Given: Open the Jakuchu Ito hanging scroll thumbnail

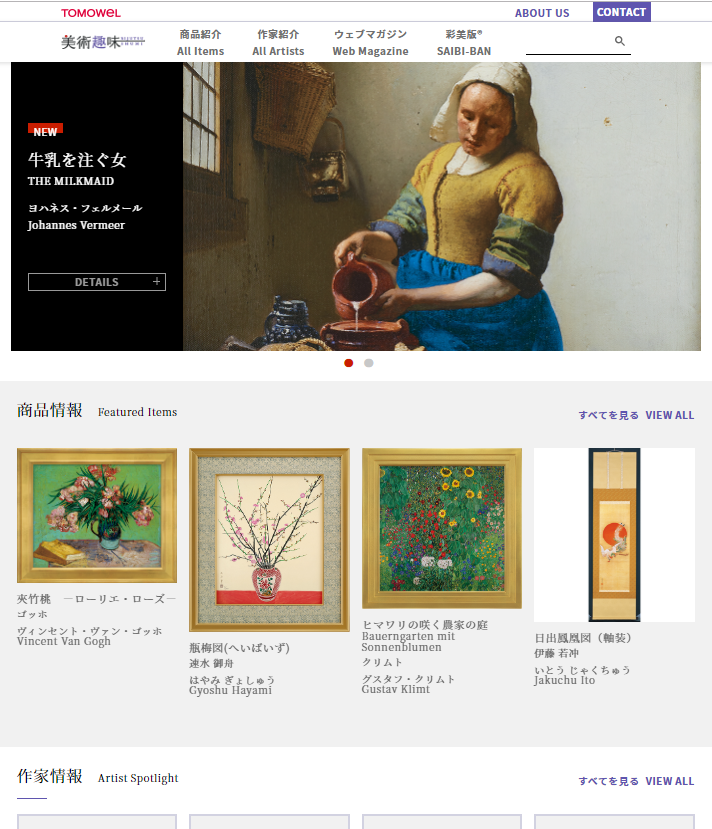Looking at the screenshot, I should tap(614, 535).
